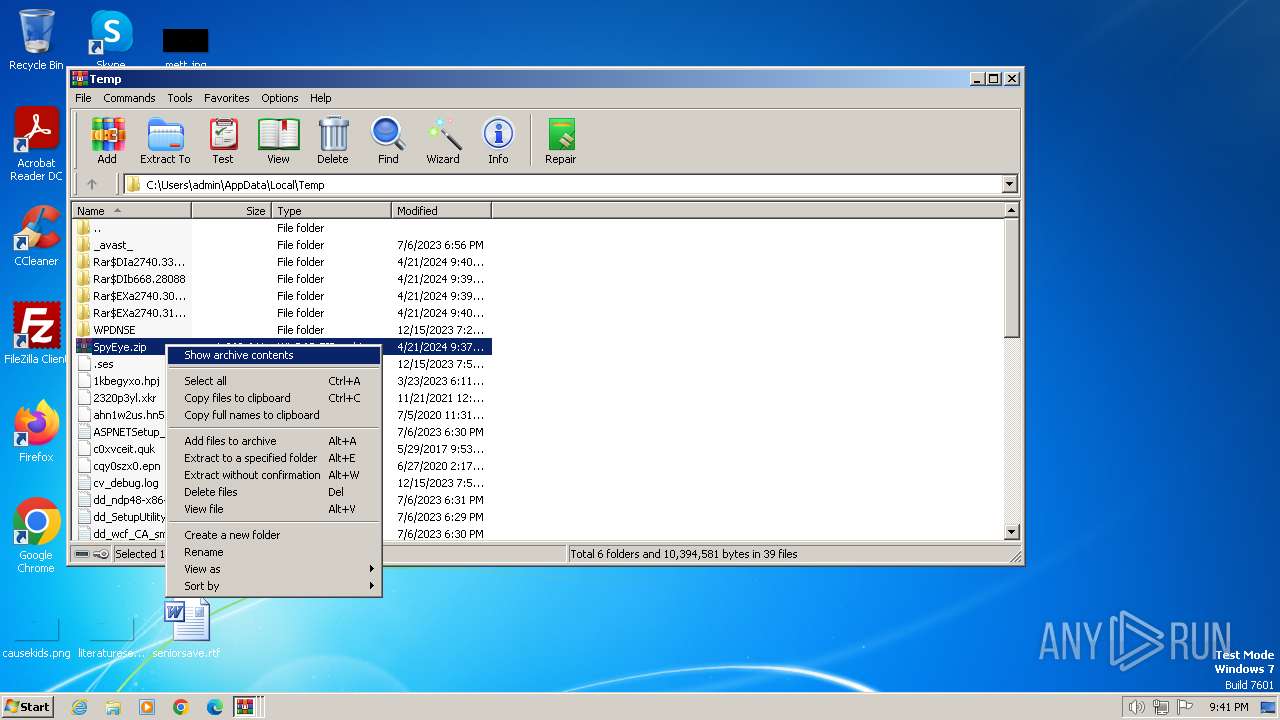Click the Test archive icon

point(223,141)
